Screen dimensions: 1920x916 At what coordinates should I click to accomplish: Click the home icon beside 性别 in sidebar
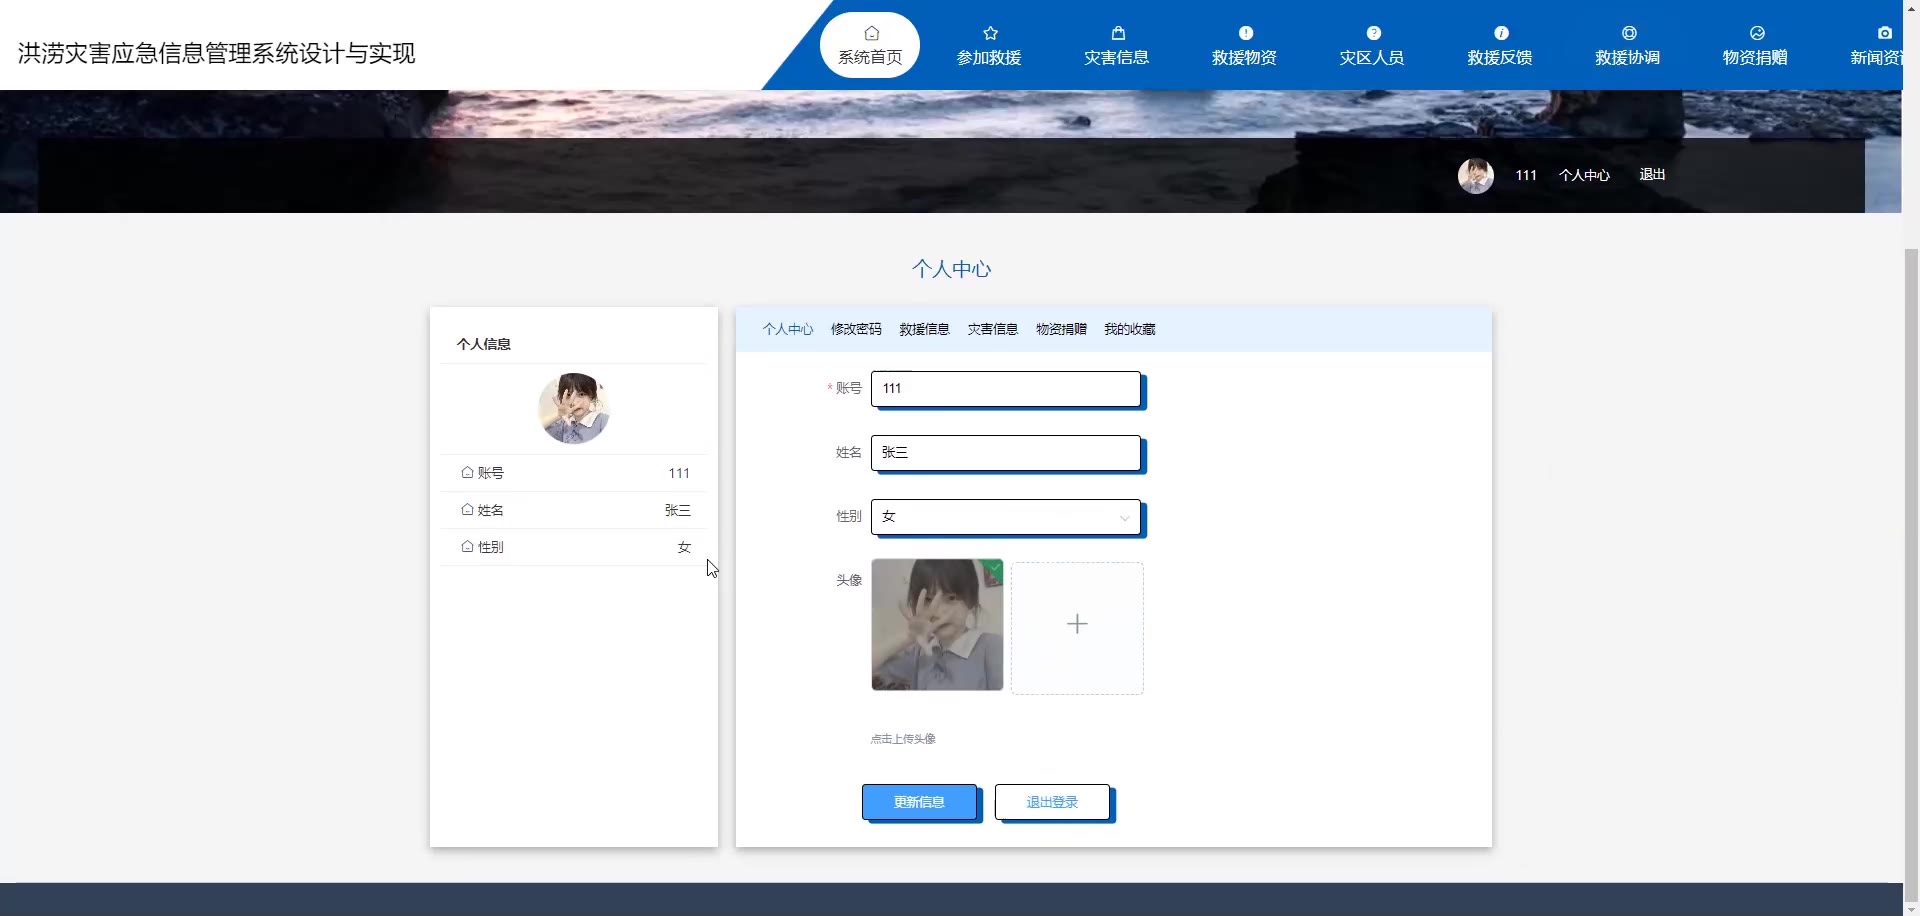click(467, 546)
